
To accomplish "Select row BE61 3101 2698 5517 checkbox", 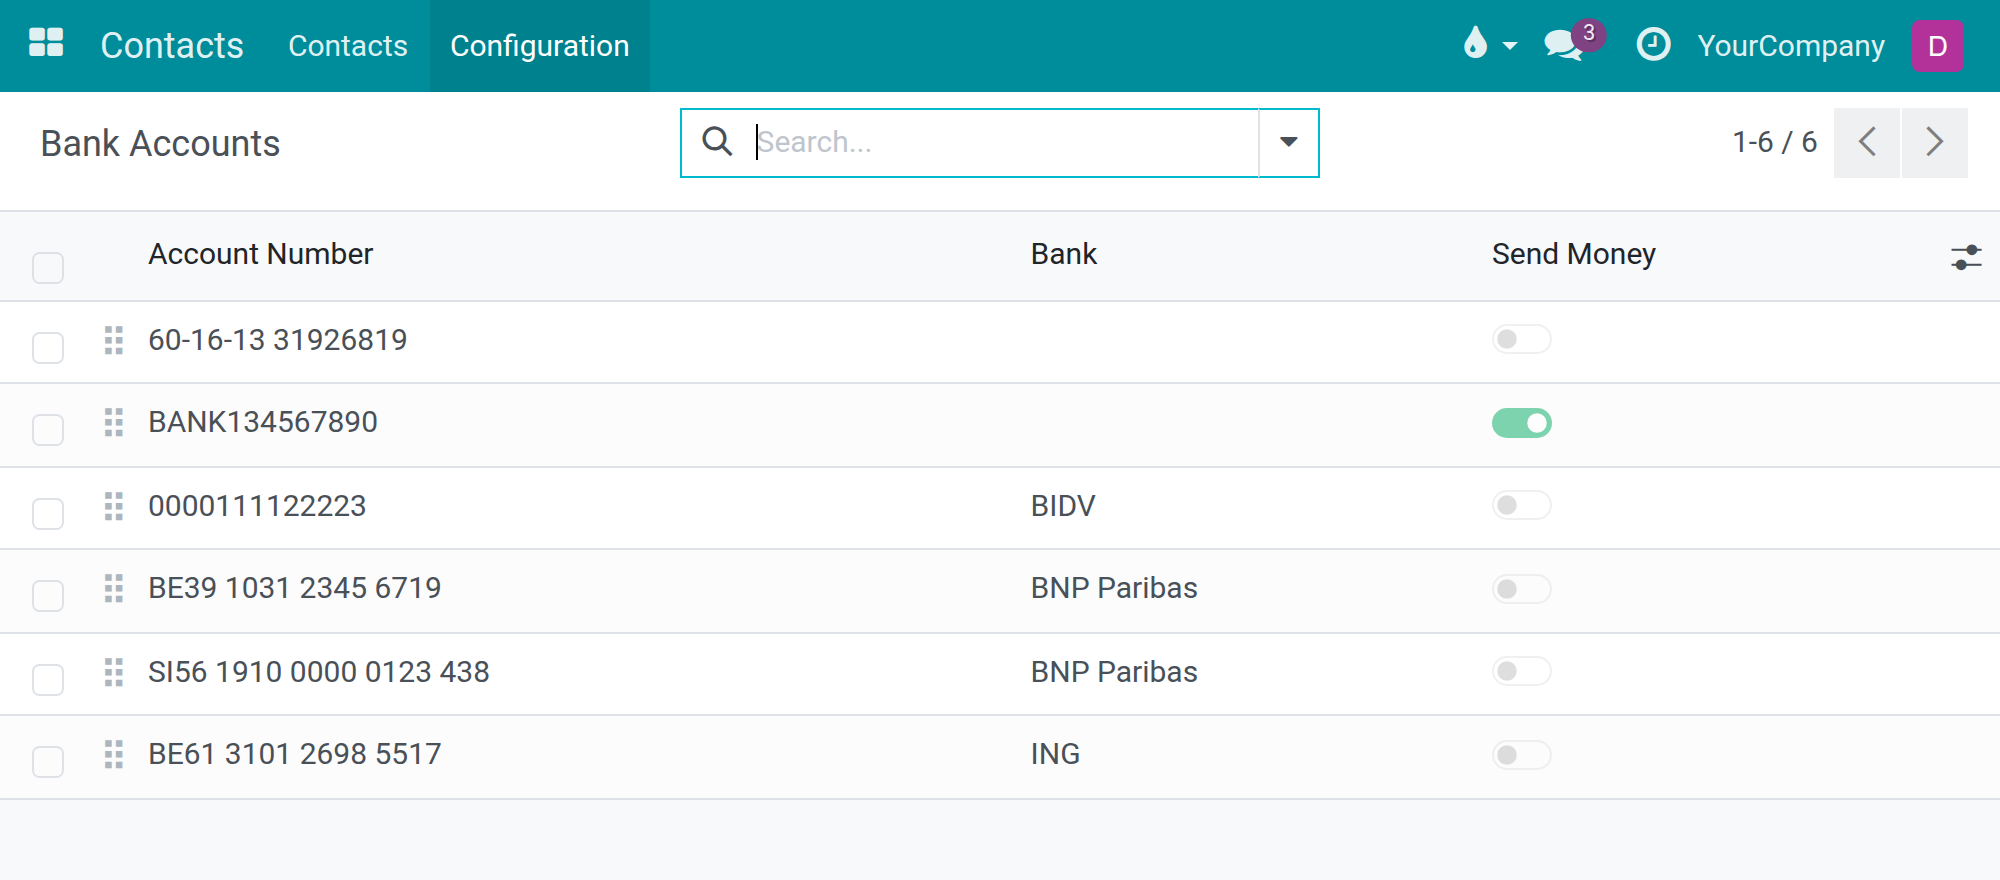I will (48, 762).
